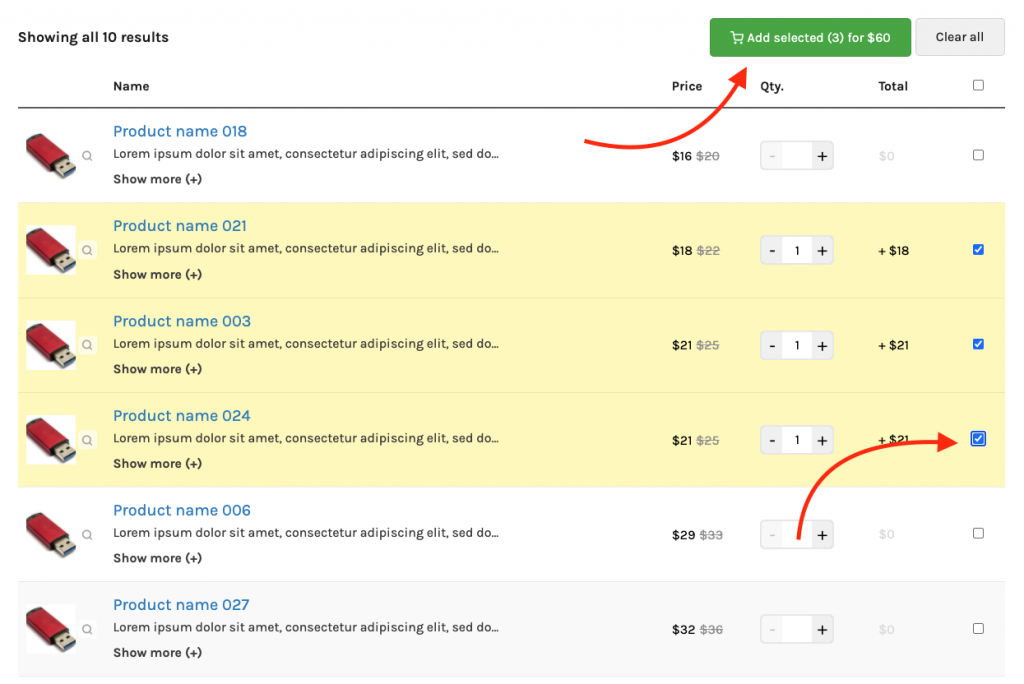Expand Show more for Product name 027

(x=157, y=652)
